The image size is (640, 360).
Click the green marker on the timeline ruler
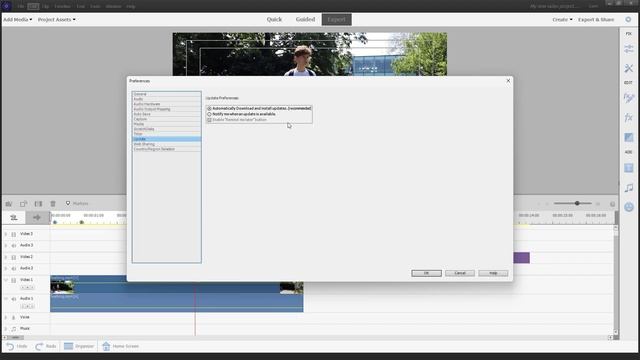(82, 222)
